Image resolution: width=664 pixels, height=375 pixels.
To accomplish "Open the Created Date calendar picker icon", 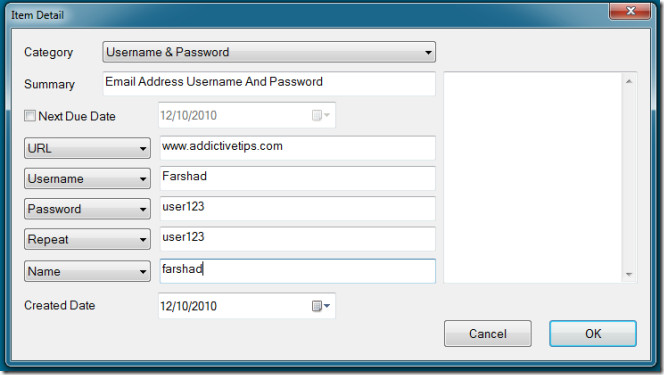I will tap(321, 306).
